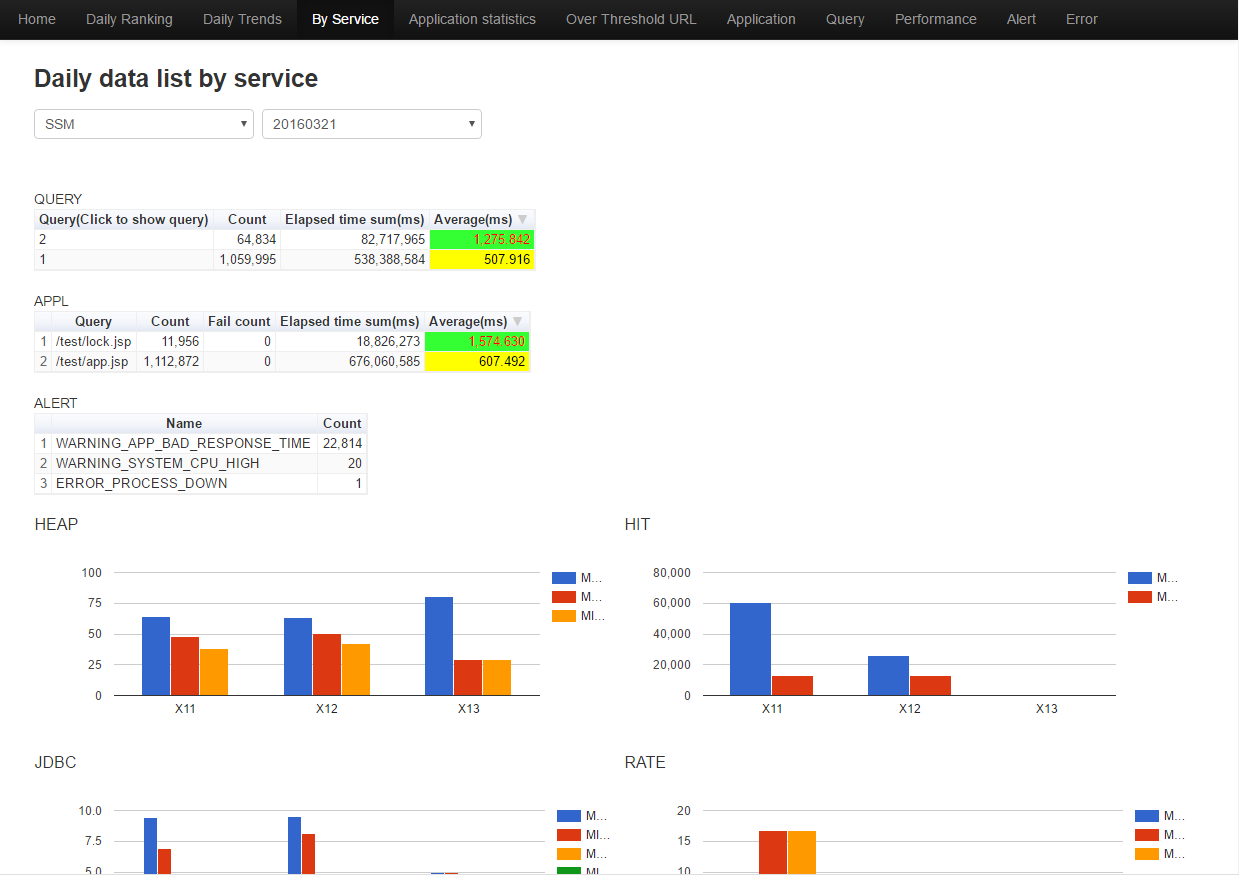Screen dimensions: 1239x875
Task: Switch to Daily Trends tab
Action: [242, 19]
